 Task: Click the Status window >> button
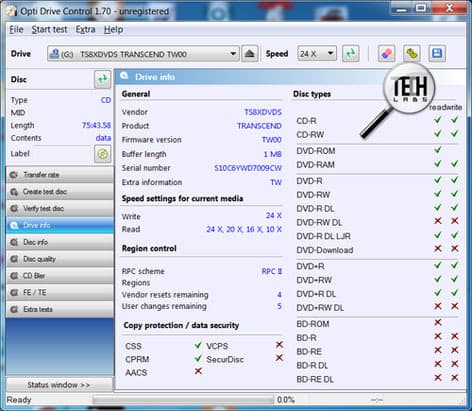point(59,385)
